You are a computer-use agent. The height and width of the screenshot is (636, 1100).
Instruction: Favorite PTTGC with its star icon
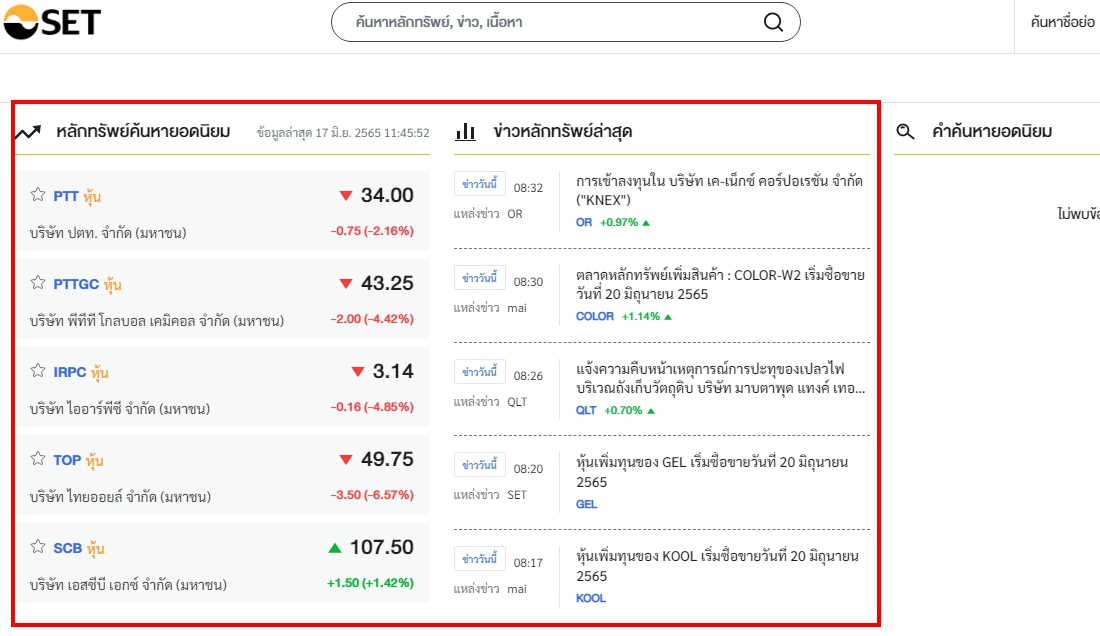[38, 283]
